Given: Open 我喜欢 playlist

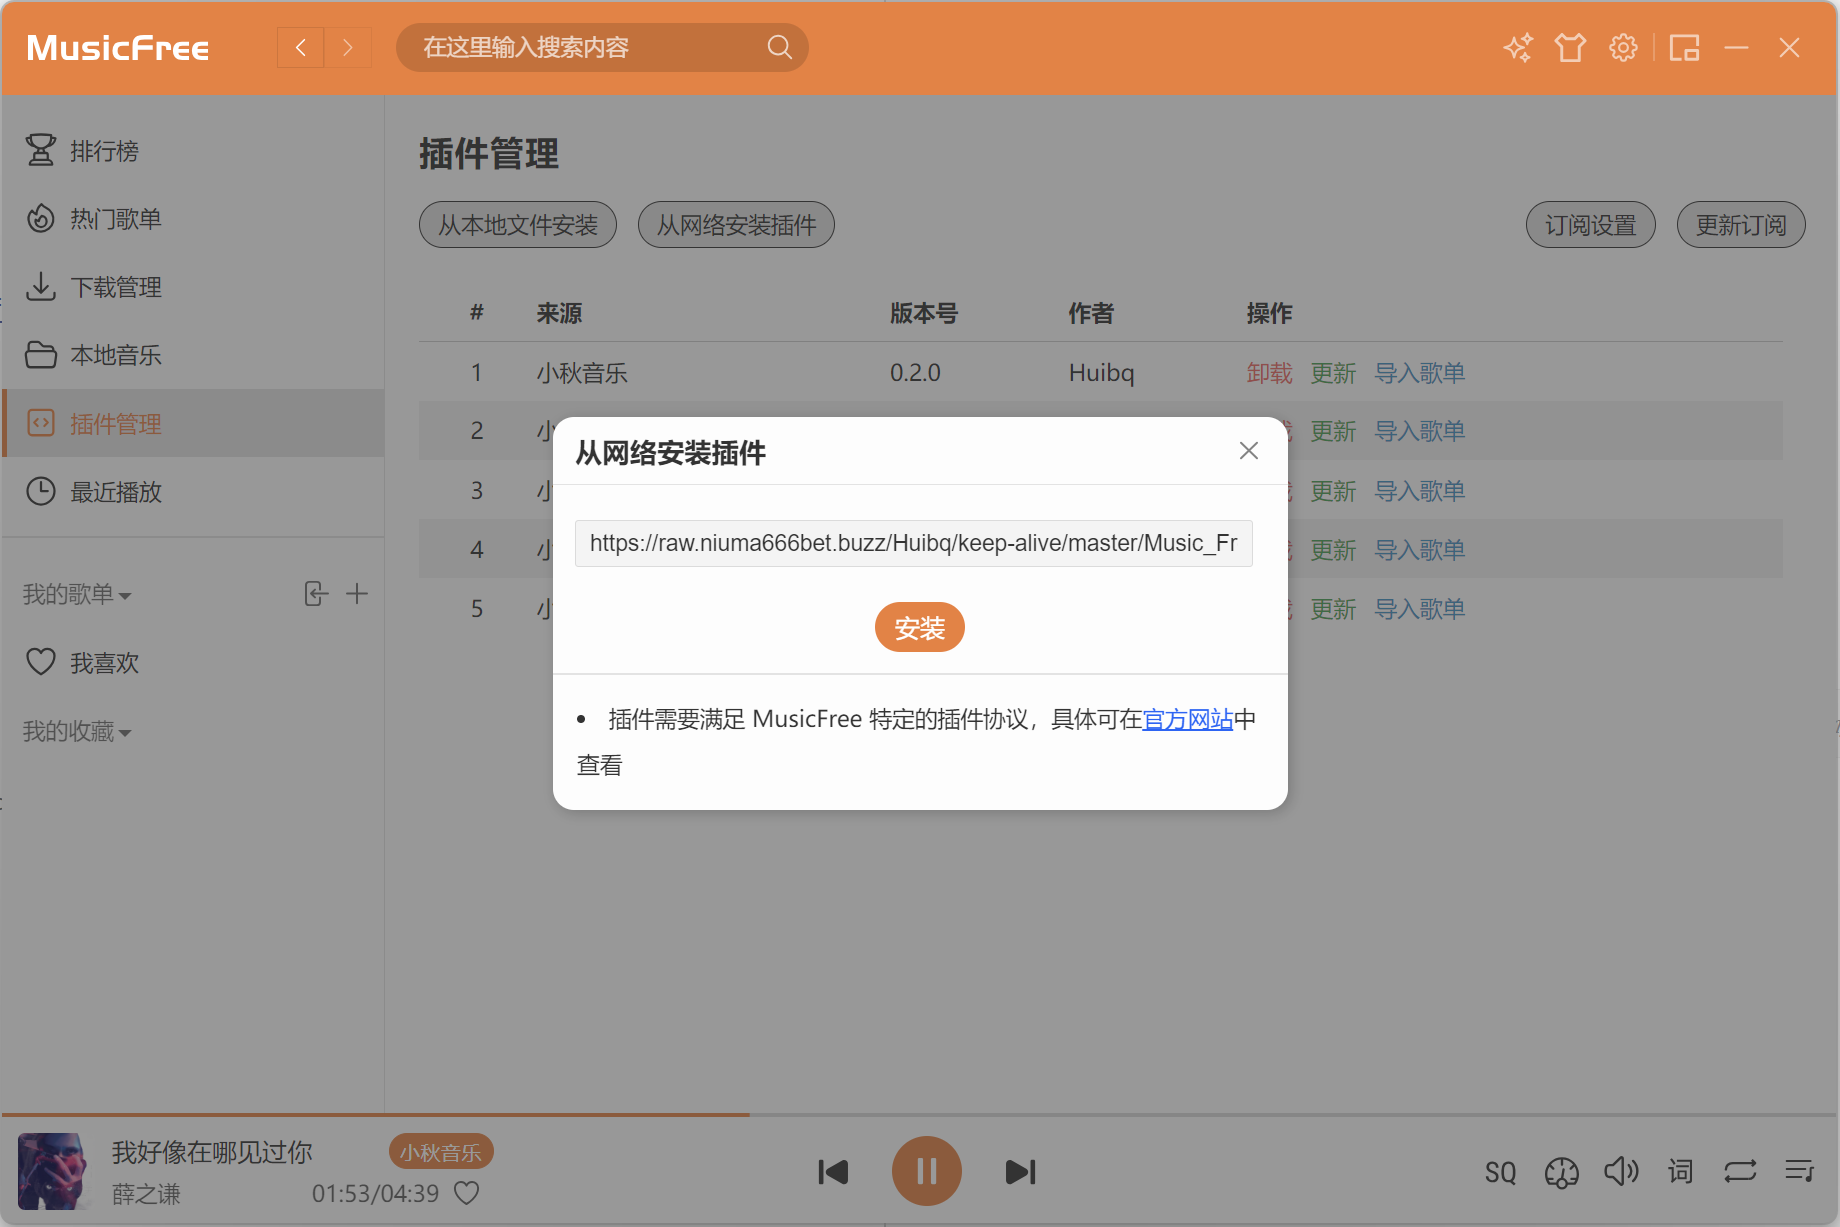Looking at the screenshot, I should [194, 662].
